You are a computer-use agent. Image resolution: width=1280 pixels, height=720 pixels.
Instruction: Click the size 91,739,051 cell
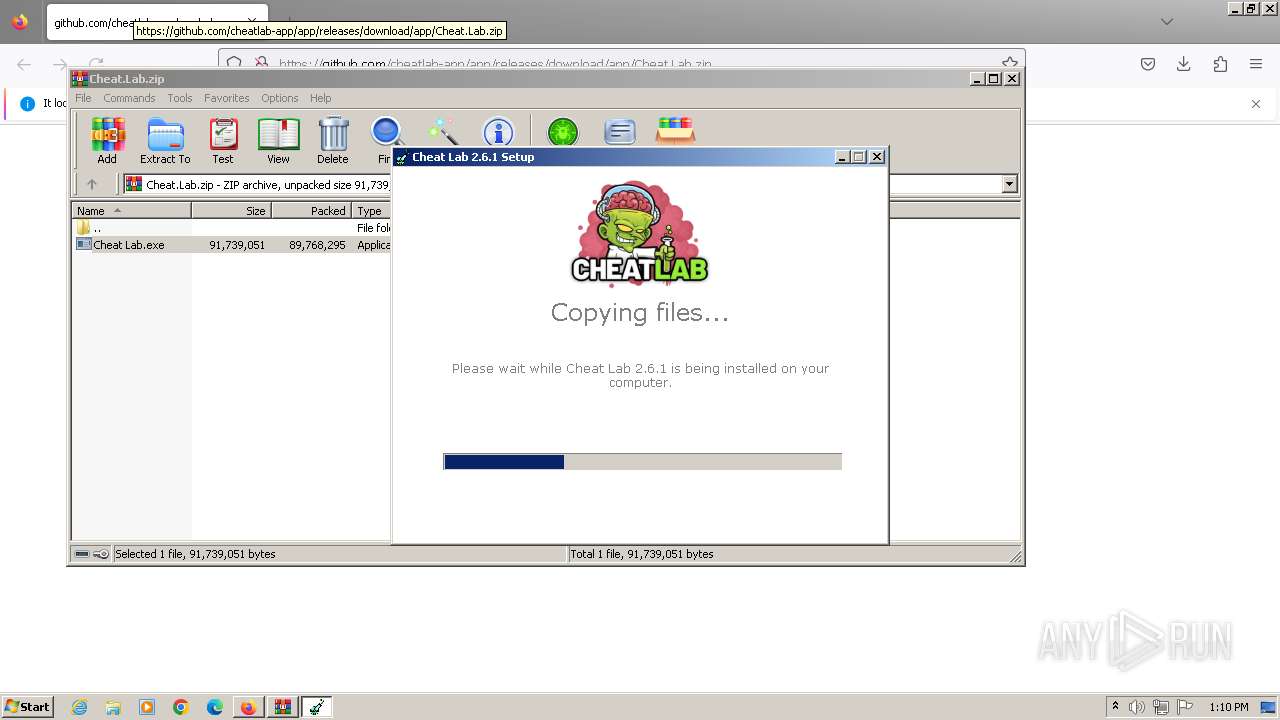pyautogui.click(x=237, y=245)
